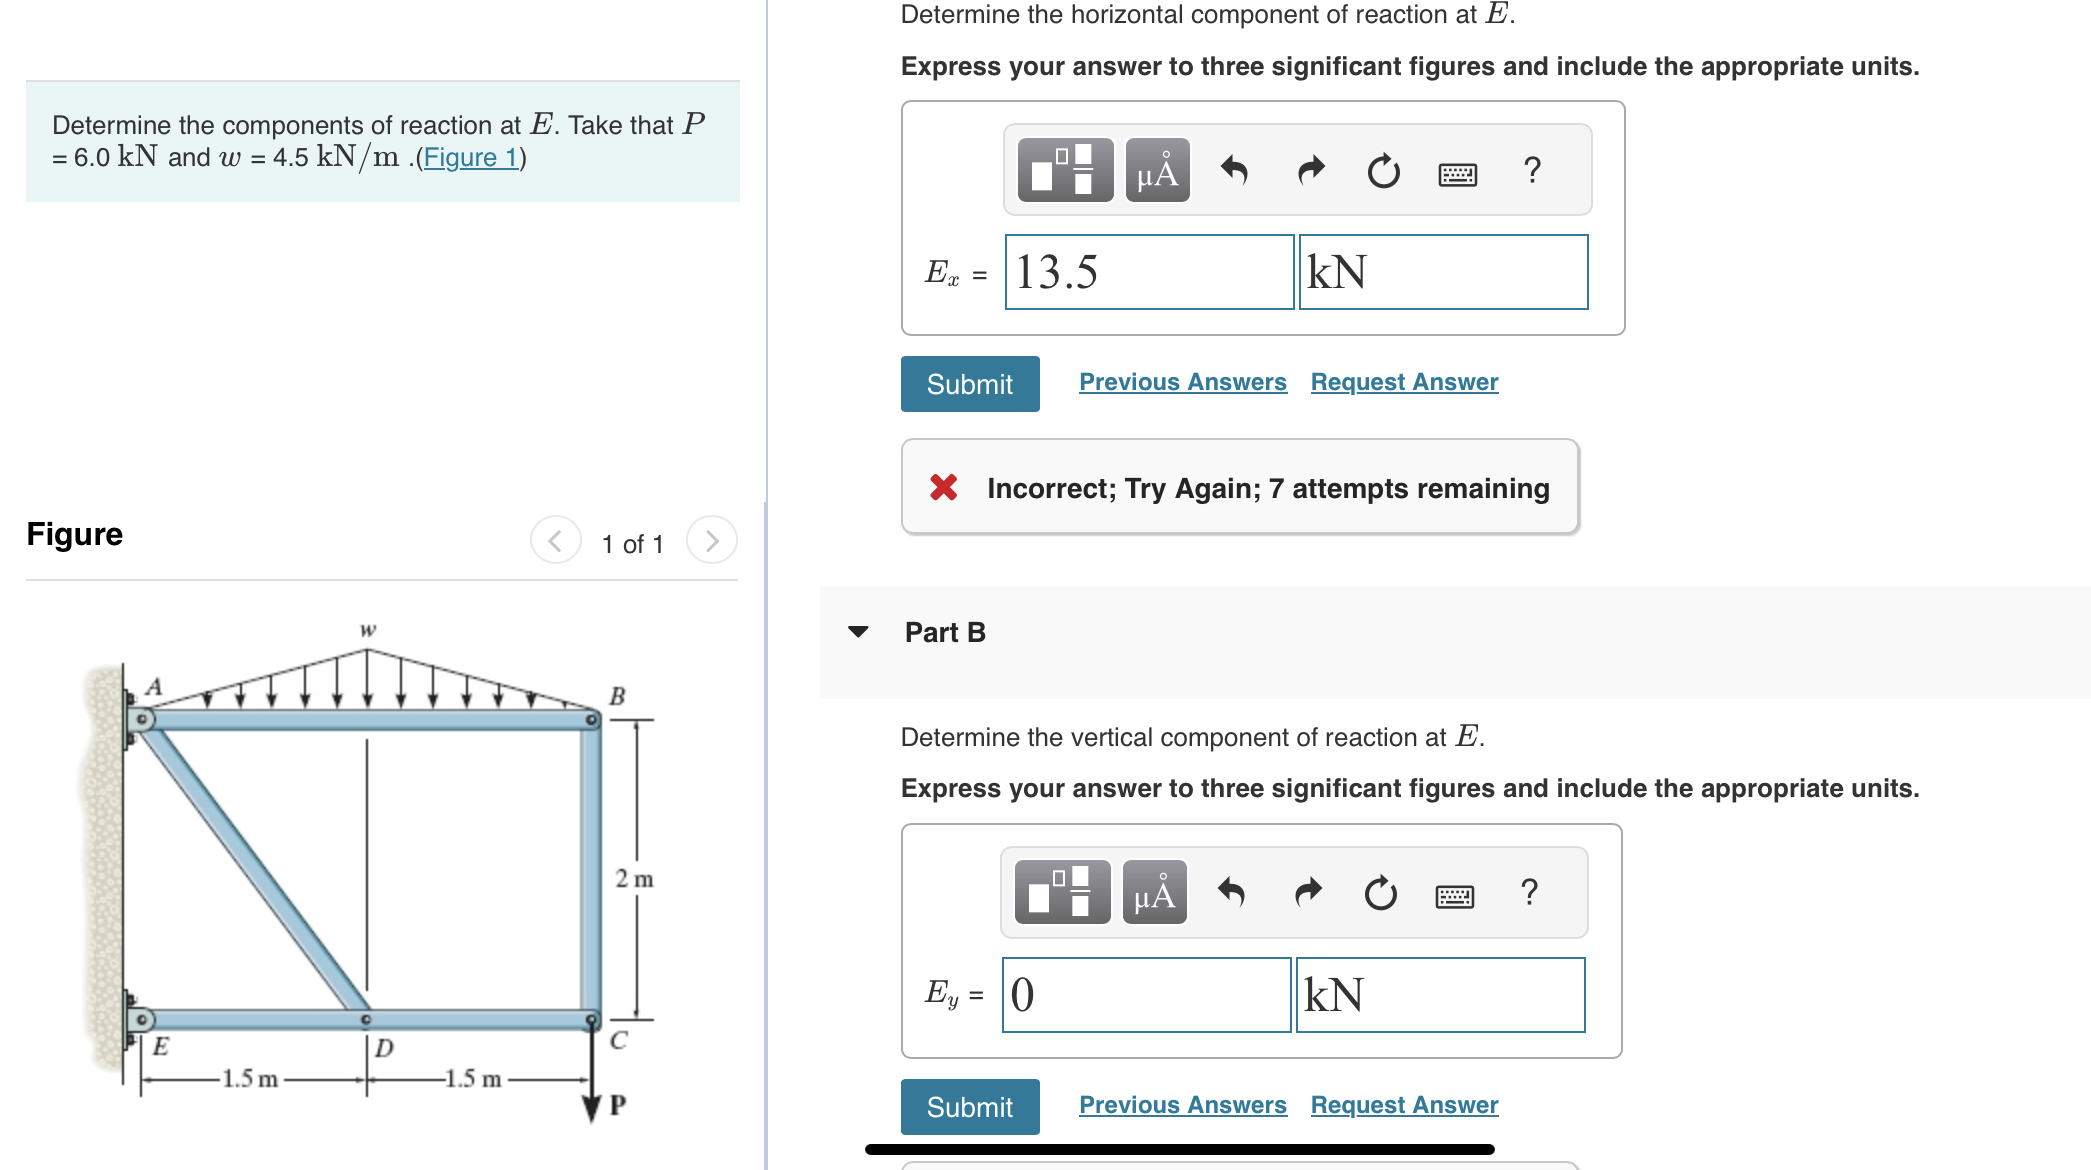Screen dimensions: 2091x1170
Task: Click Request Answer under Part B
Action: point(1404,1105)
